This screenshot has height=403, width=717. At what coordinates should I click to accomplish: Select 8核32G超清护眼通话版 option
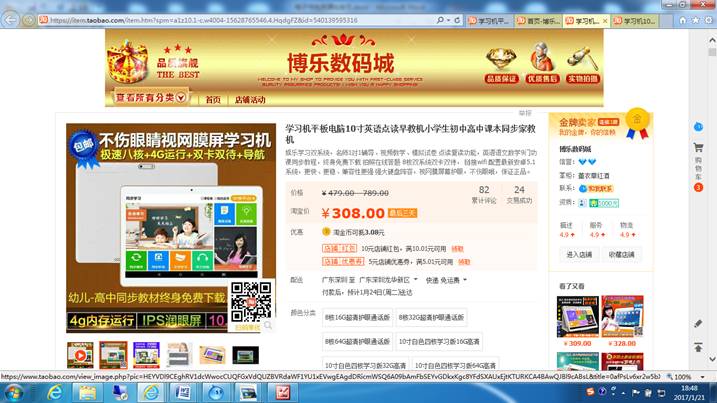(431, 317)
